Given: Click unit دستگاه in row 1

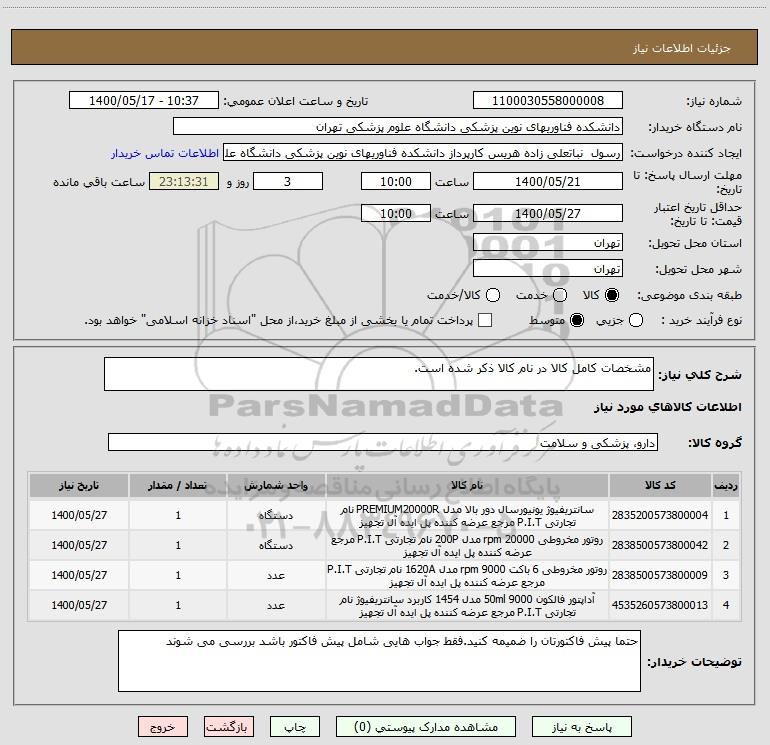Looking at the screenshot, I should point(276,515).
